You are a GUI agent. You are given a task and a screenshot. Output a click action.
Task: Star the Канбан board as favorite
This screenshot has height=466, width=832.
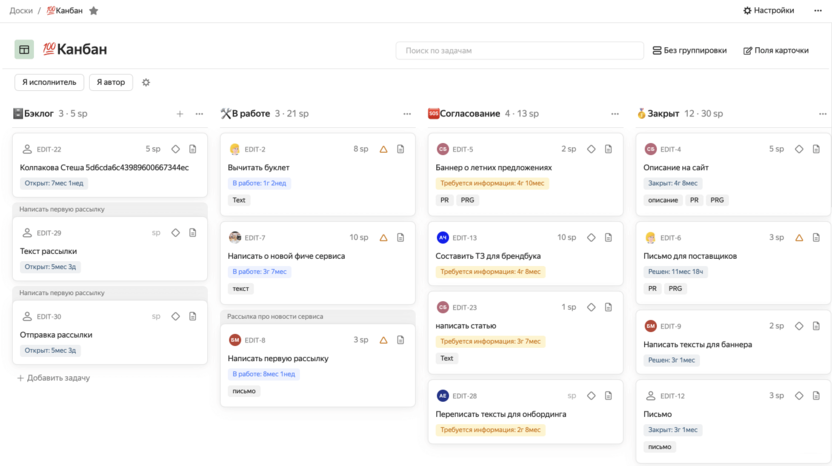point(94,11)
